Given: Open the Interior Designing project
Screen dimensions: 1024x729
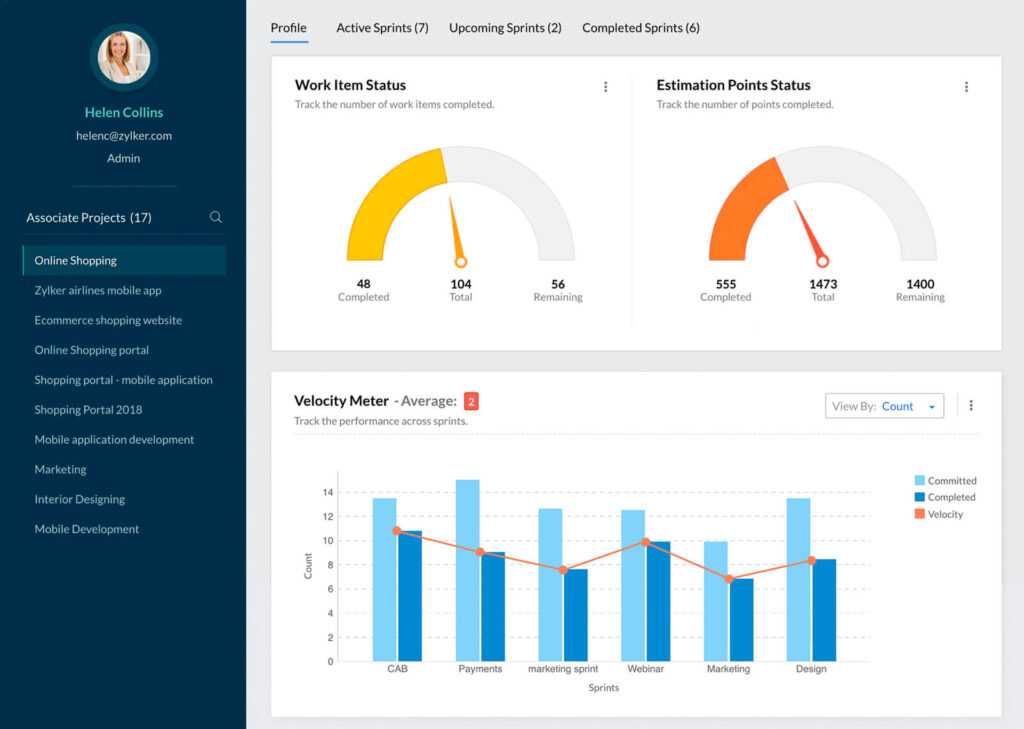Looking at the screenshot, I should (x=80, y=499).
